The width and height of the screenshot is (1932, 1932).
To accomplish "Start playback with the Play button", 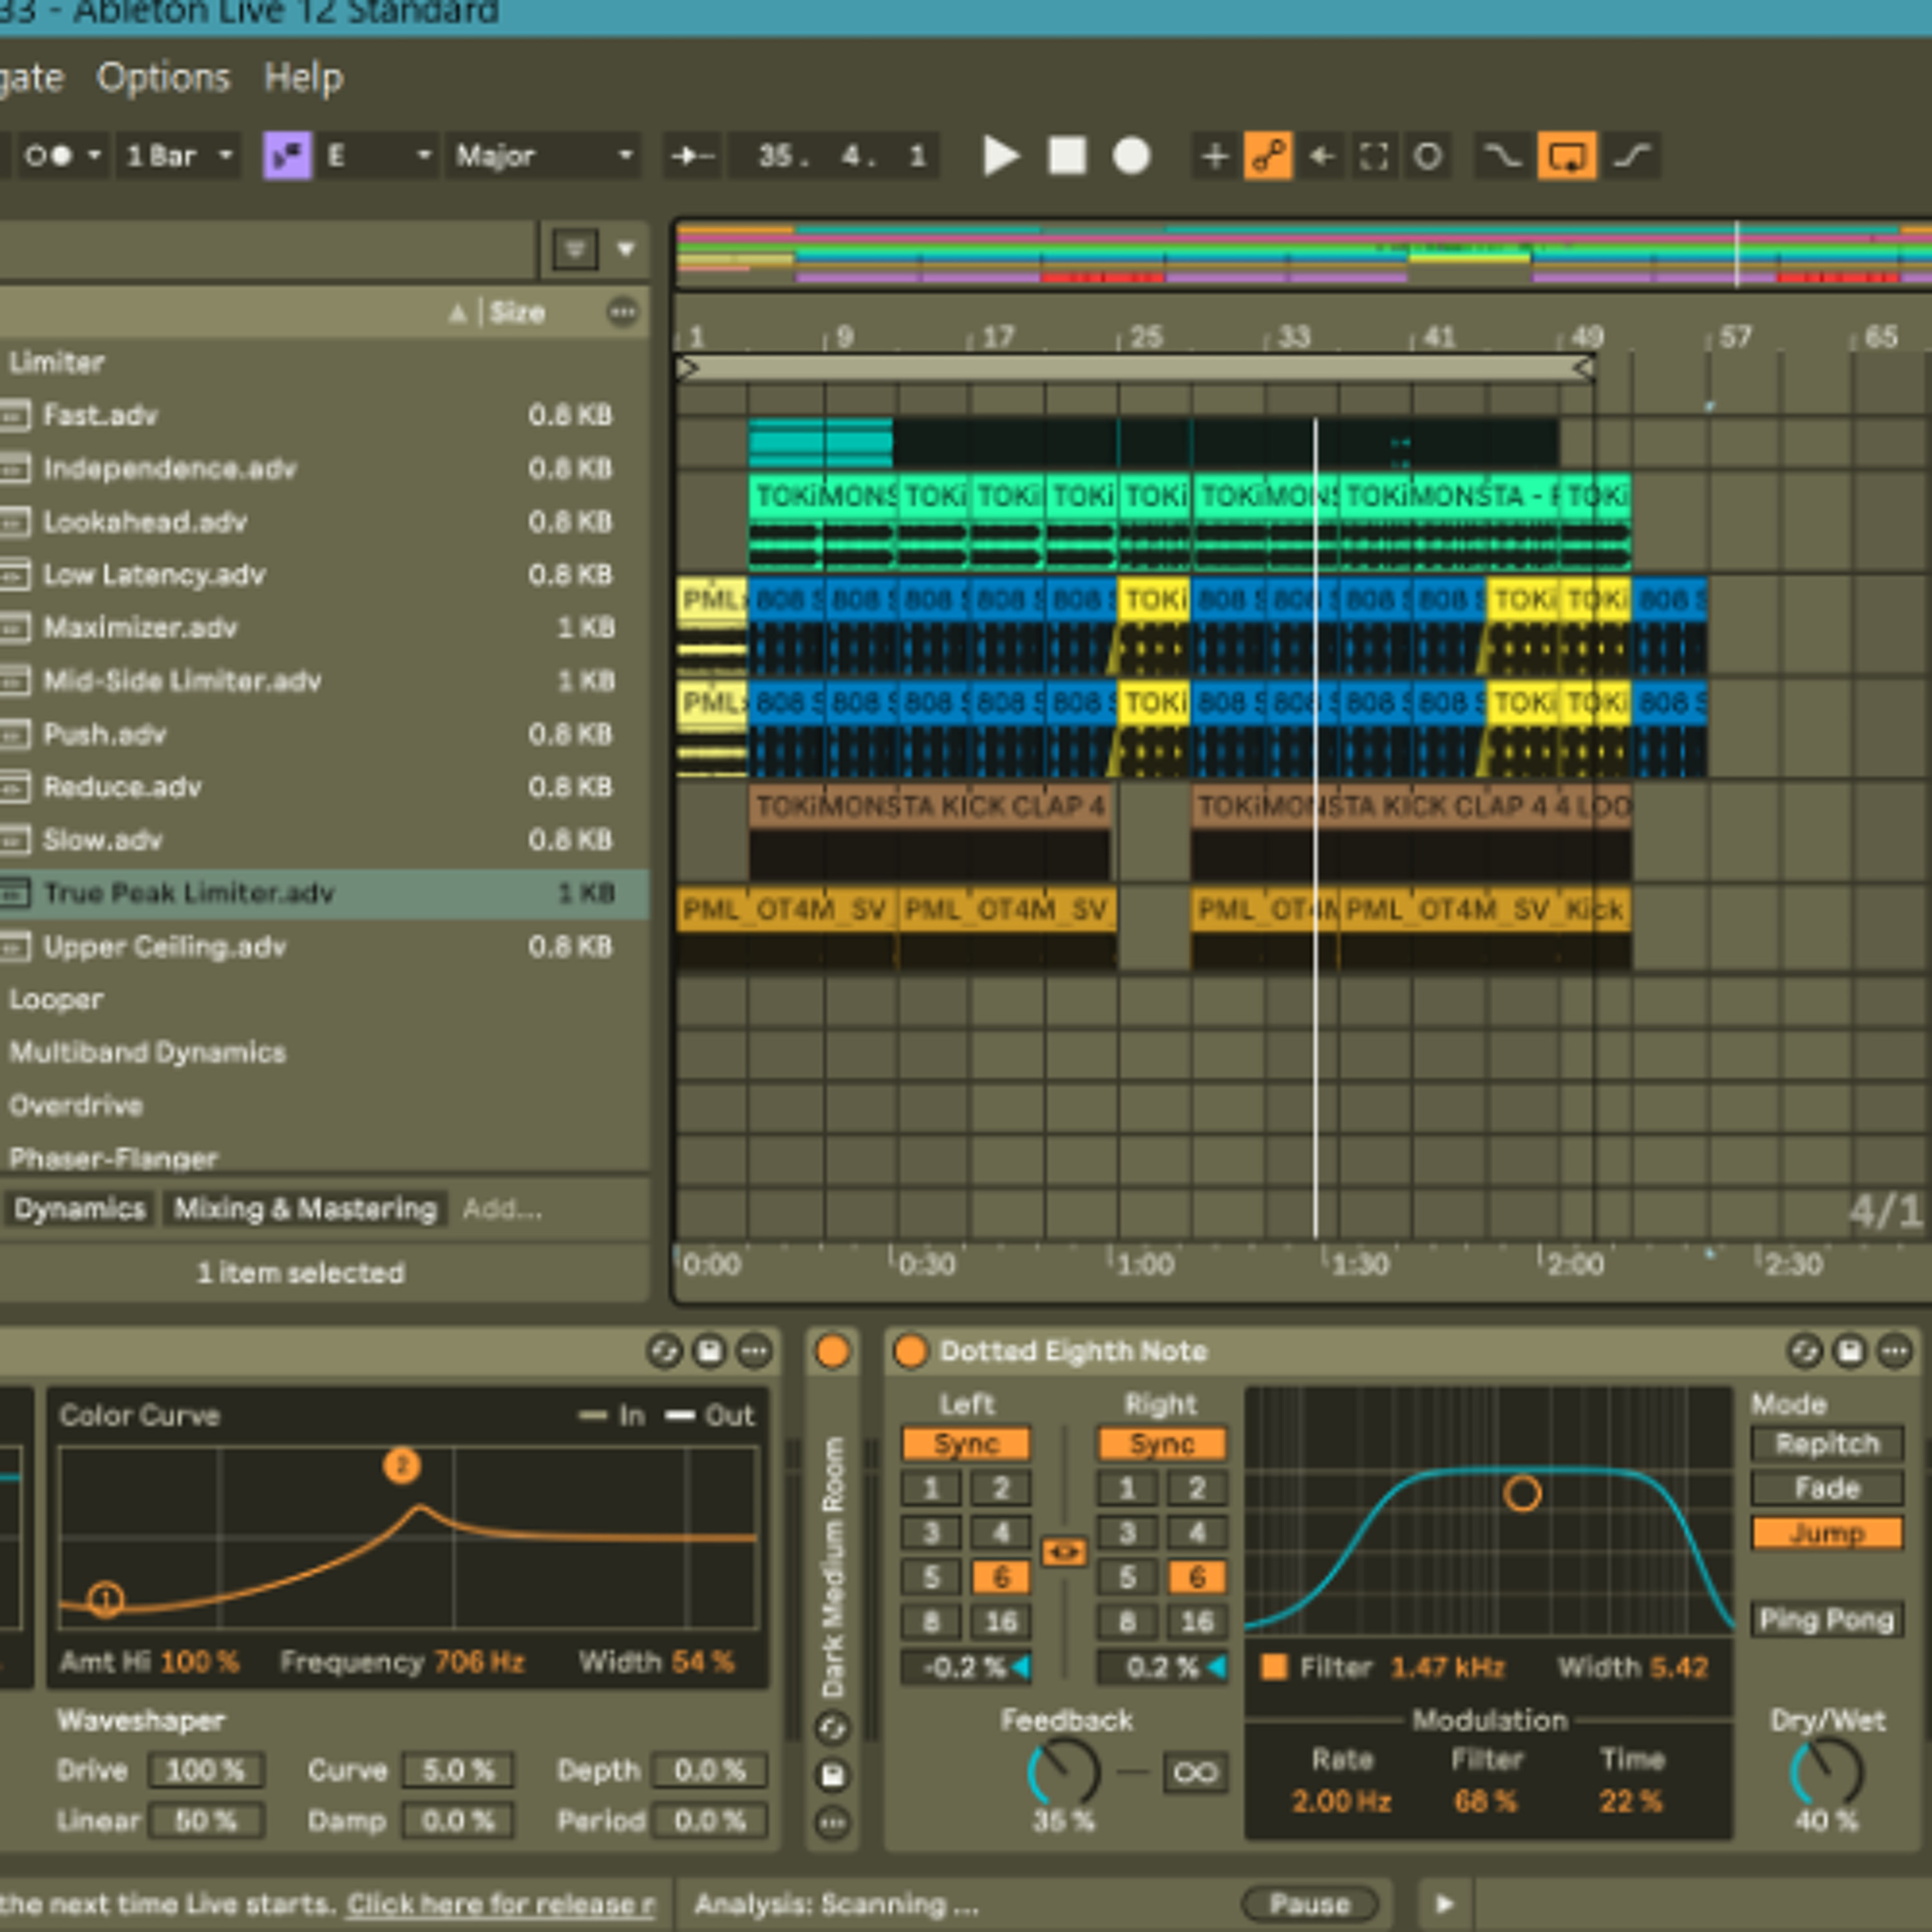I will (x=1000, y=156).
